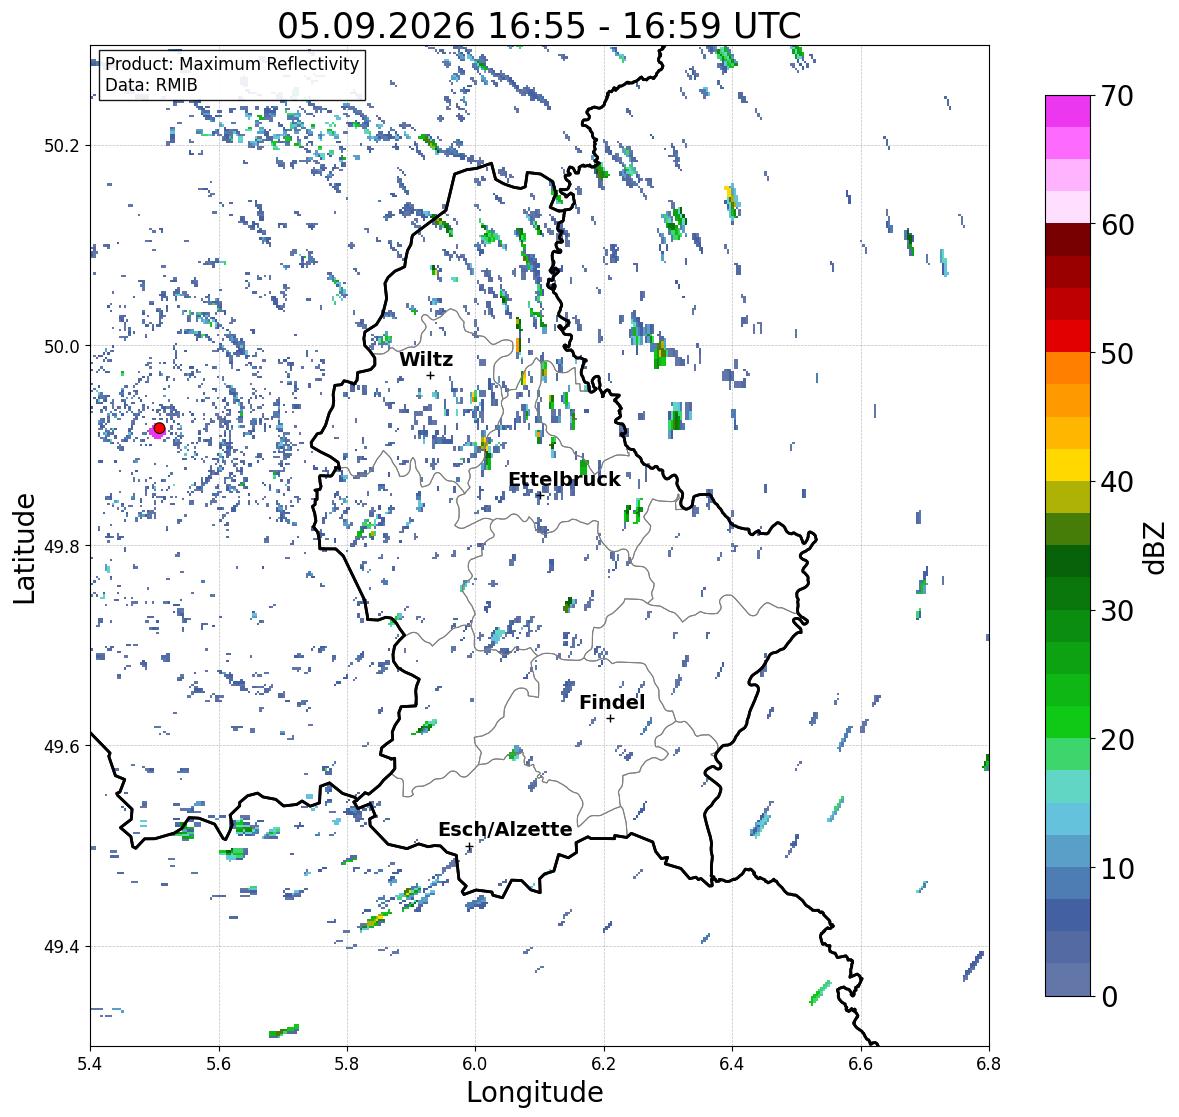The width and height of the screenshot is (1179, 1117).
Task: Click the Wiltz city label
Action: (x=426, y=359)
